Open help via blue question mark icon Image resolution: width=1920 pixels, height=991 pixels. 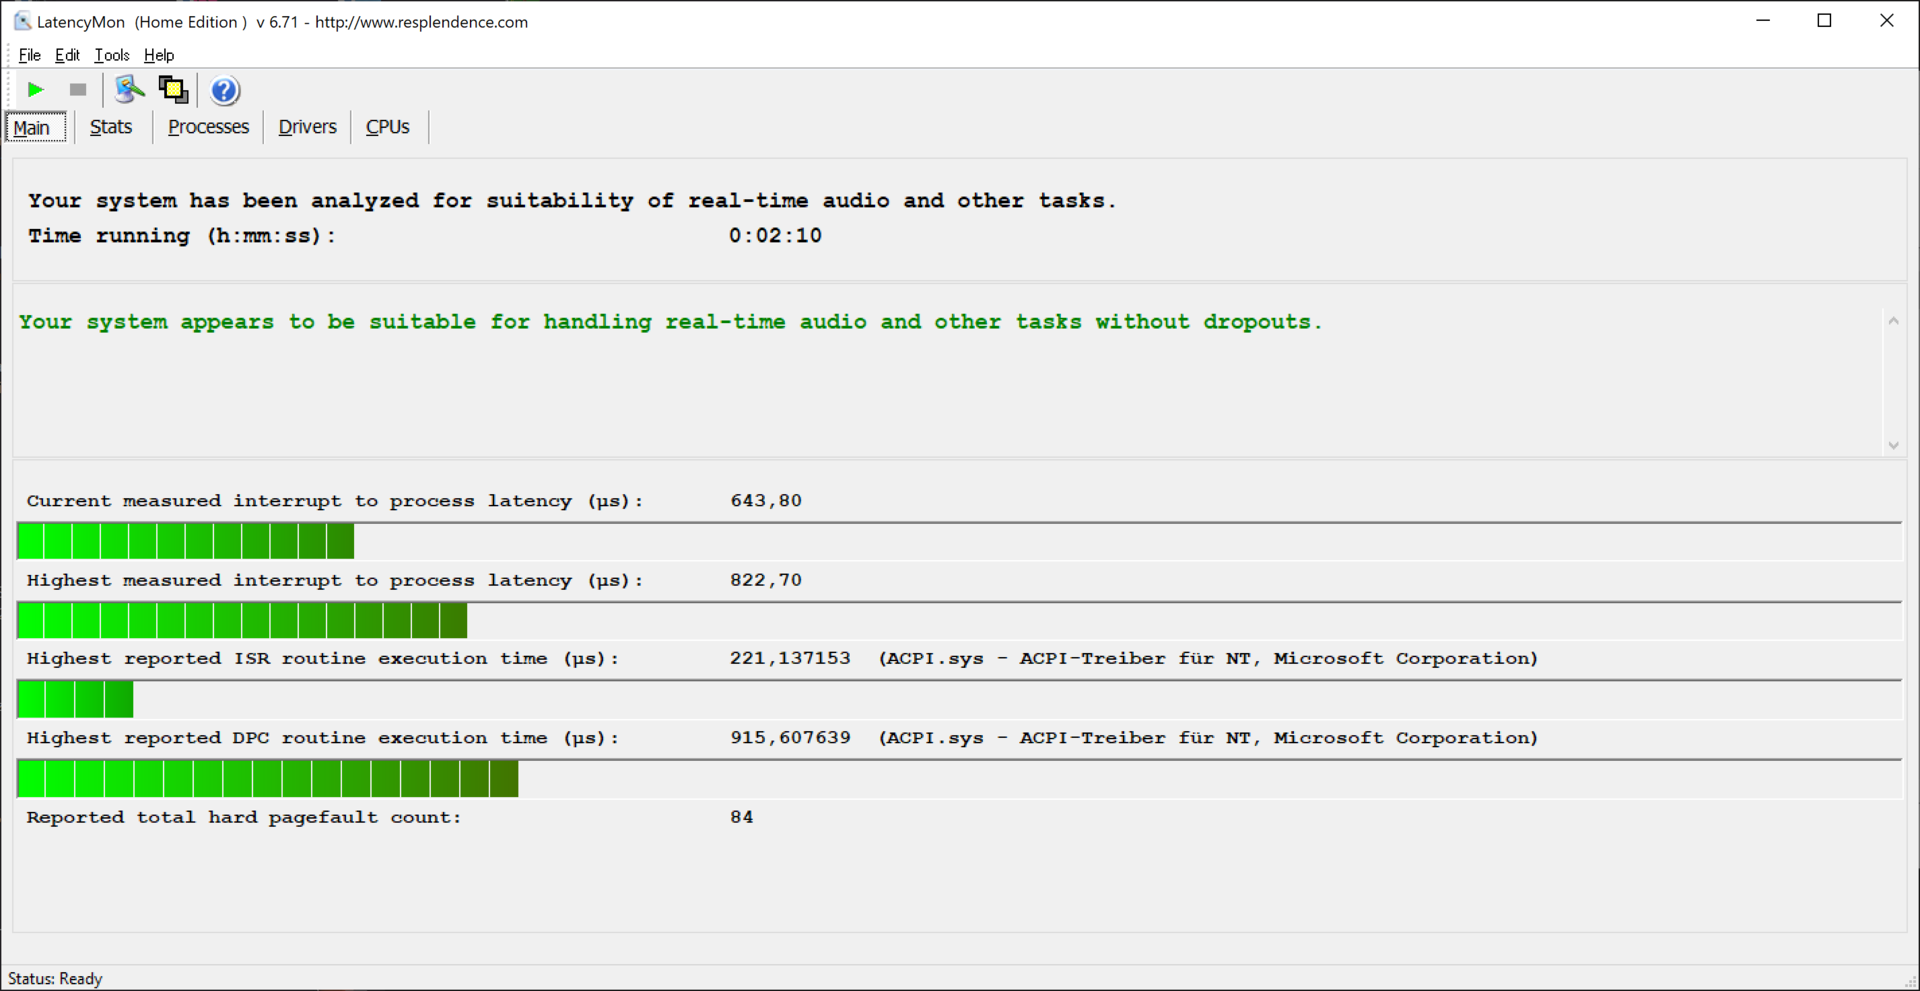[x=225, y=91]
